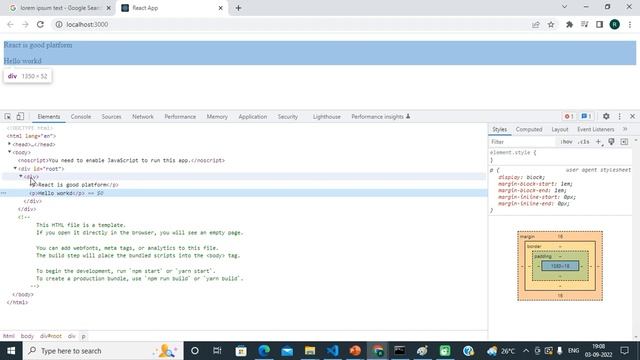Select the html lang="en" node

click(x=31, y=136)
